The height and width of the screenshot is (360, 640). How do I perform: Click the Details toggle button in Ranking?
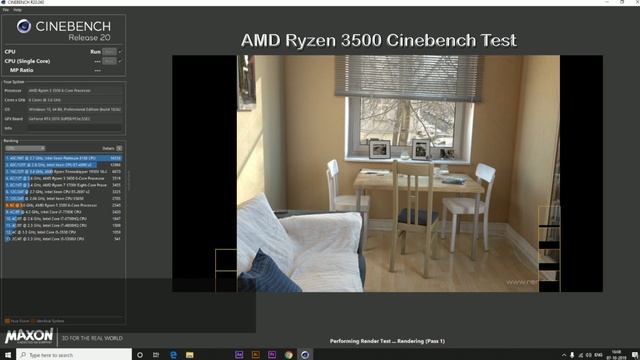coord(119,148)
